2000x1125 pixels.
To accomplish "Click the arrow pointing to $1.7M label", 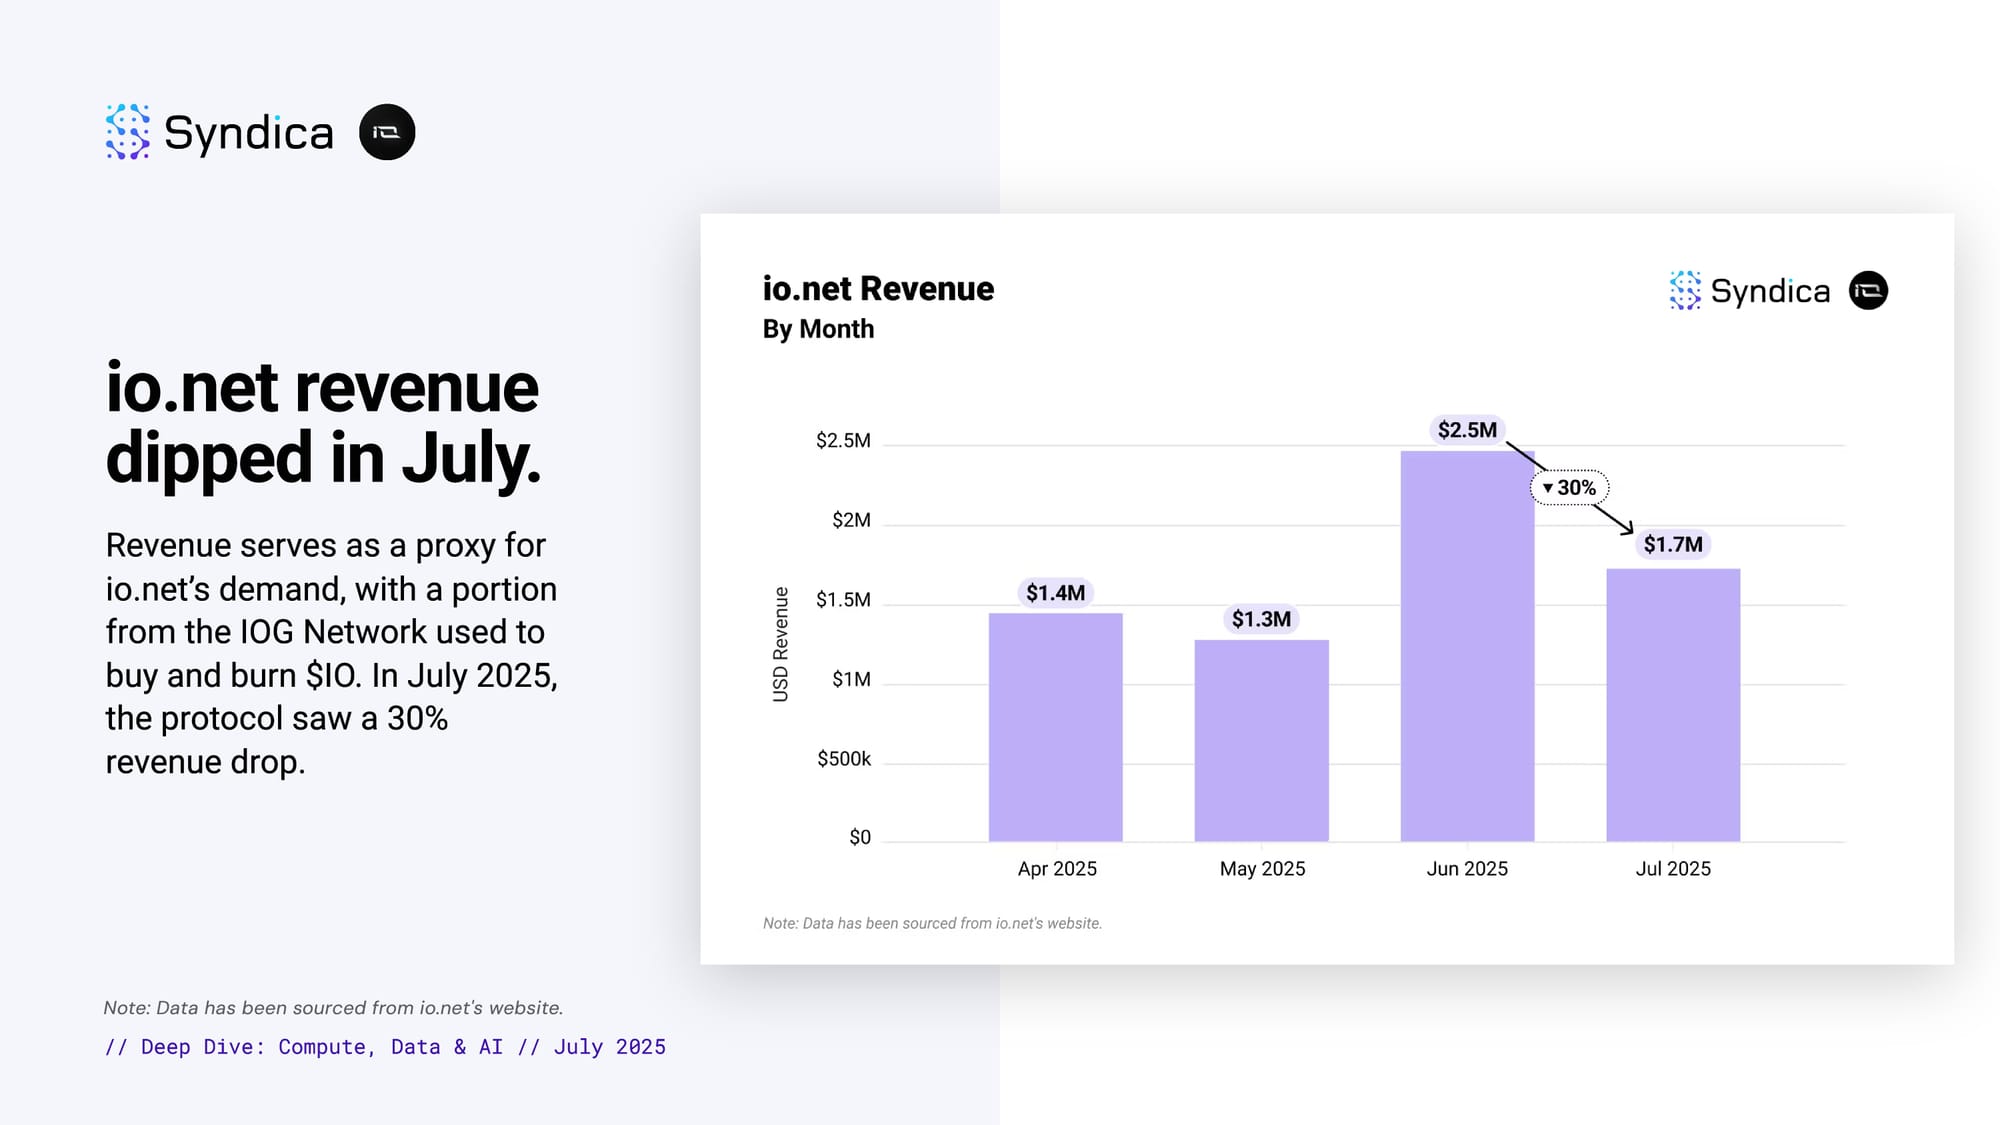I will tap(1614, 519).
